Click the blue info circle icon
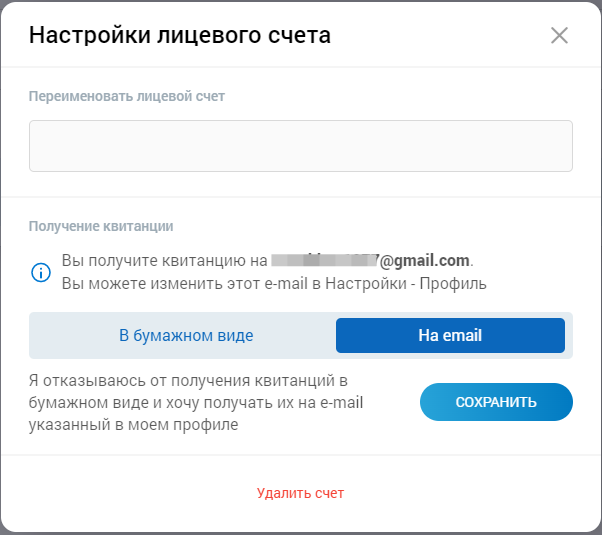The image size is (602, 535). [x=41, y=272]
